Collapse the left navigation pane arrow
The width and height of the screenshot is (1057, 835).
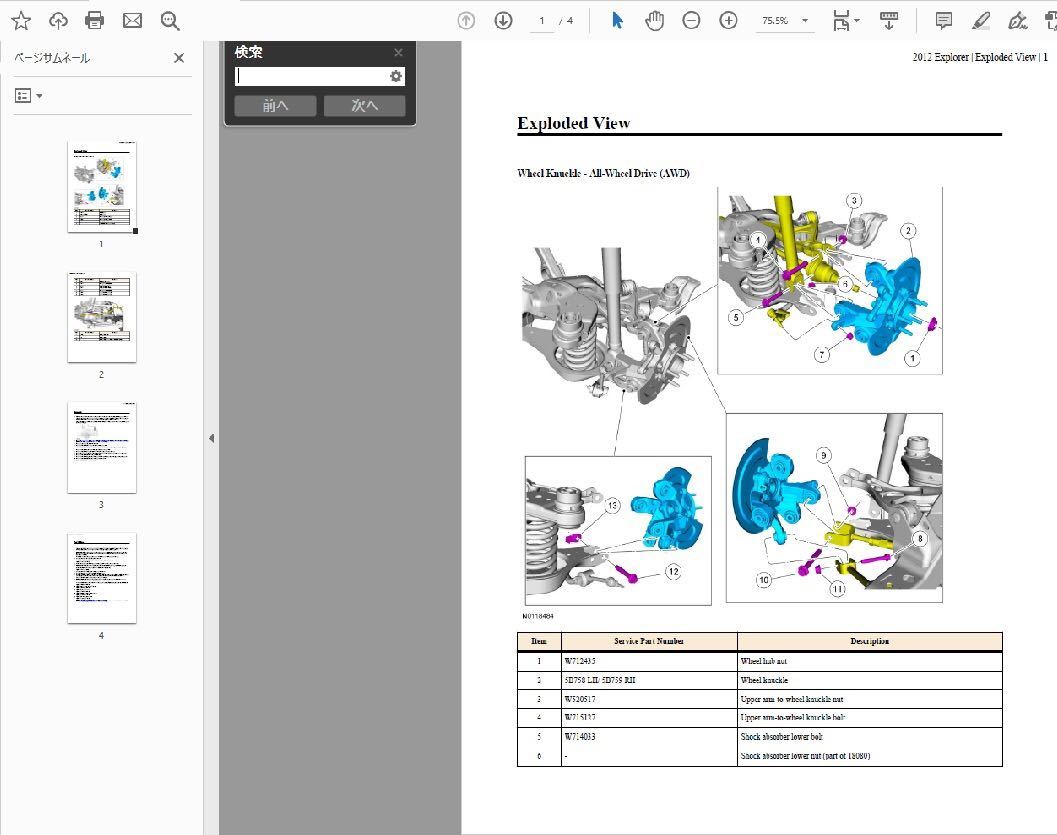211,438
